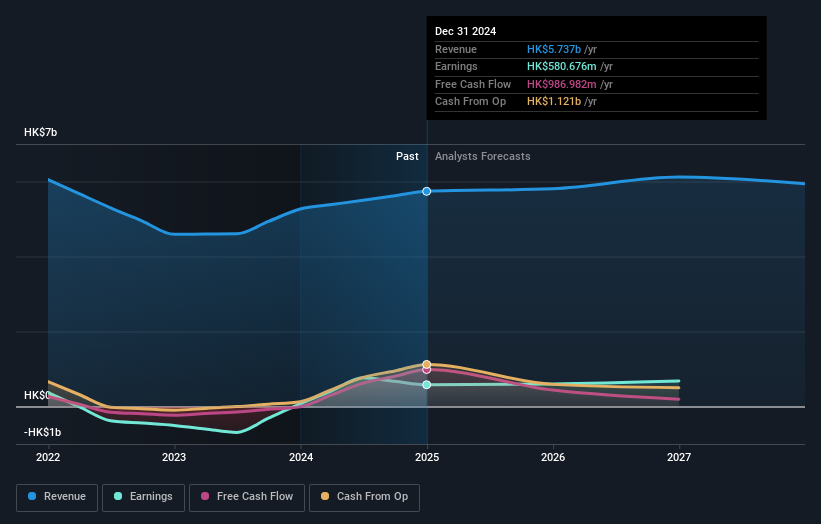
Task: Click the Dec 31 2024 tooltip date
Action: tap(465, 31)
